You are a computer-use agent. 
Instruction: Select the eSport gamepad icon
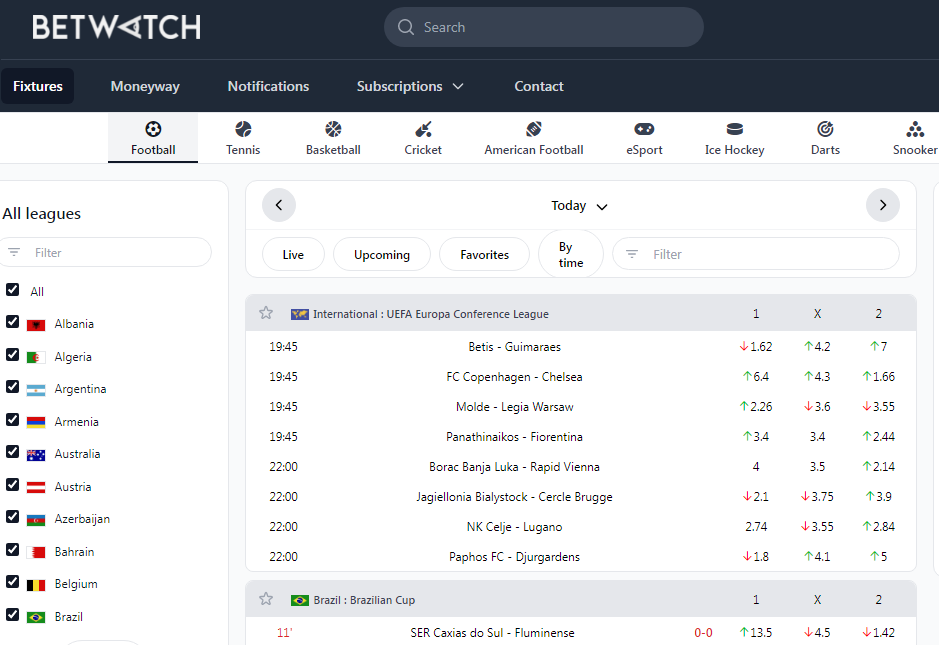[x=645, y=130]
